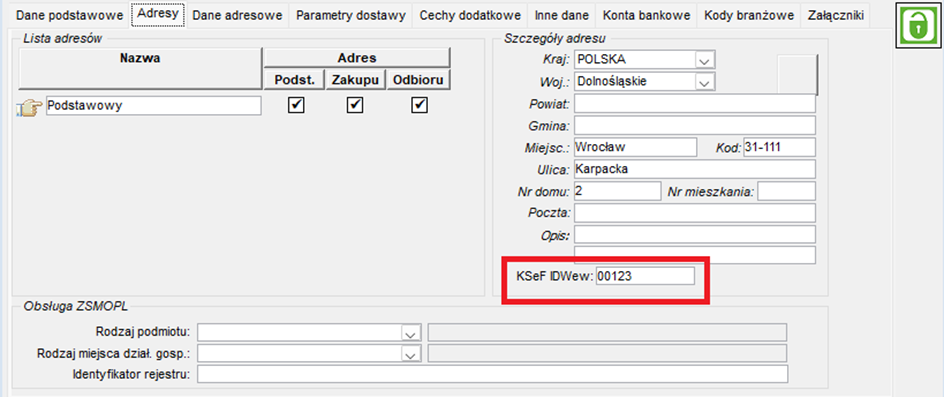Select the Adresy tab
944x397 pixels.
pos(158,14)
